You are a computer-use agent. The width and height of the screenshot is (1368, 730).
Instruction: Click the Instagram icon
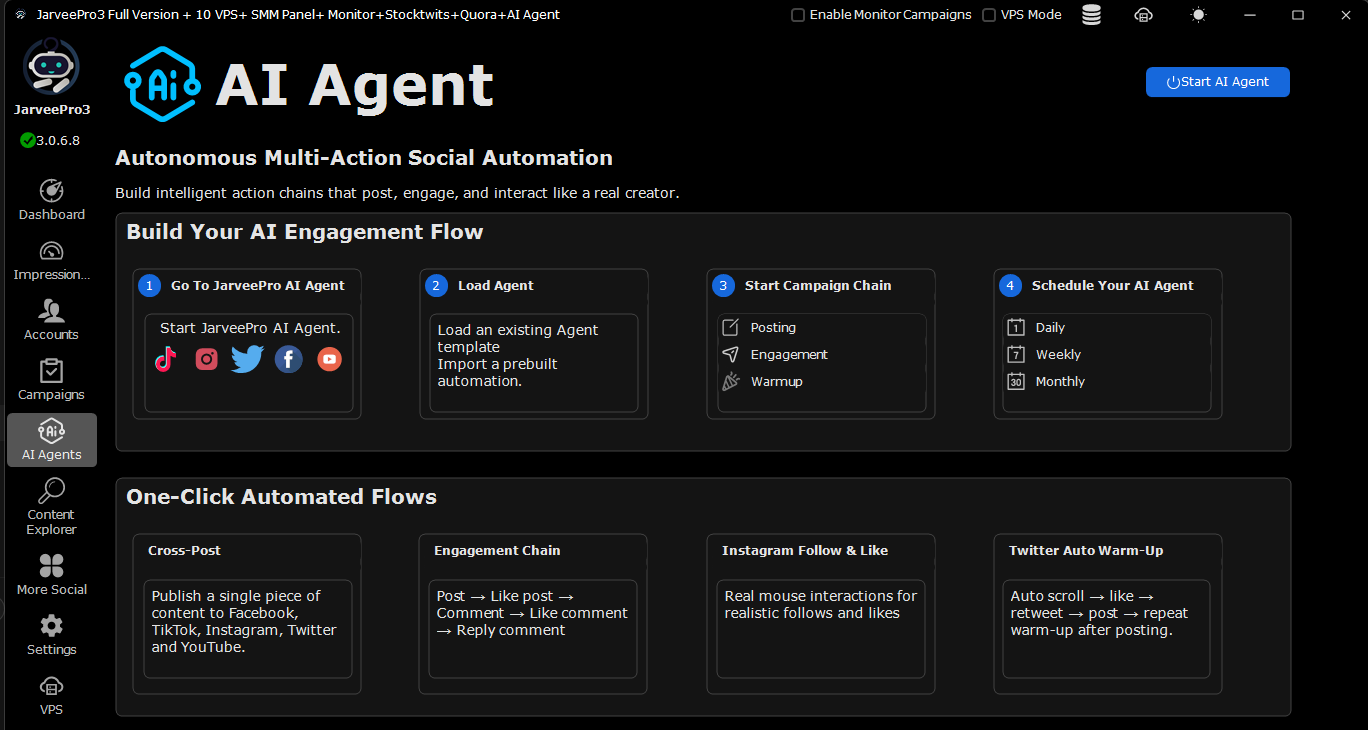click(x=207, y=359)
